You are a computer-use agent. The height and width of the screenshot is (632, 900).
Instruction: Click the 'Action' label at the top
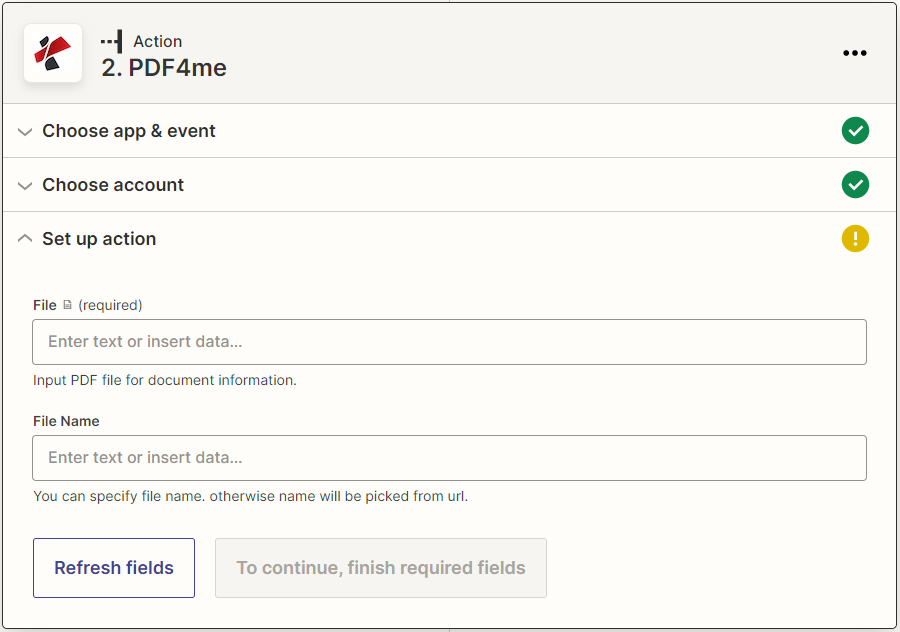159,41
